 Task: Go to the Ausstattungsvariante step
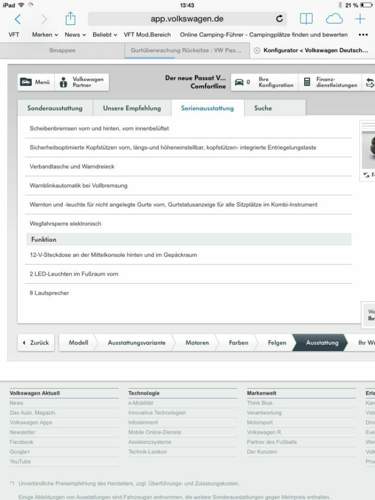click(136, 343)
